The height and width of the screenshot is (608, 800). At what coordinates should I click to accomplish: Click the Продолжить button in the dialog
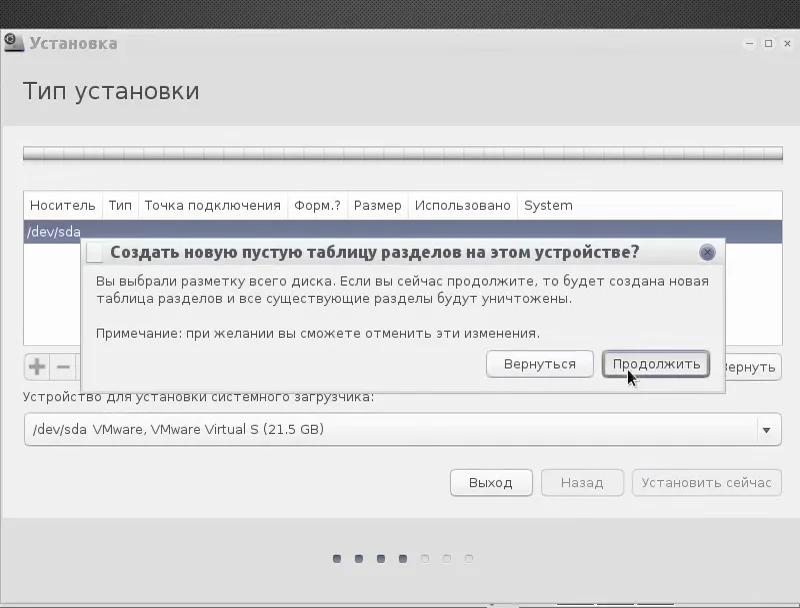click(x=656, y=364)
